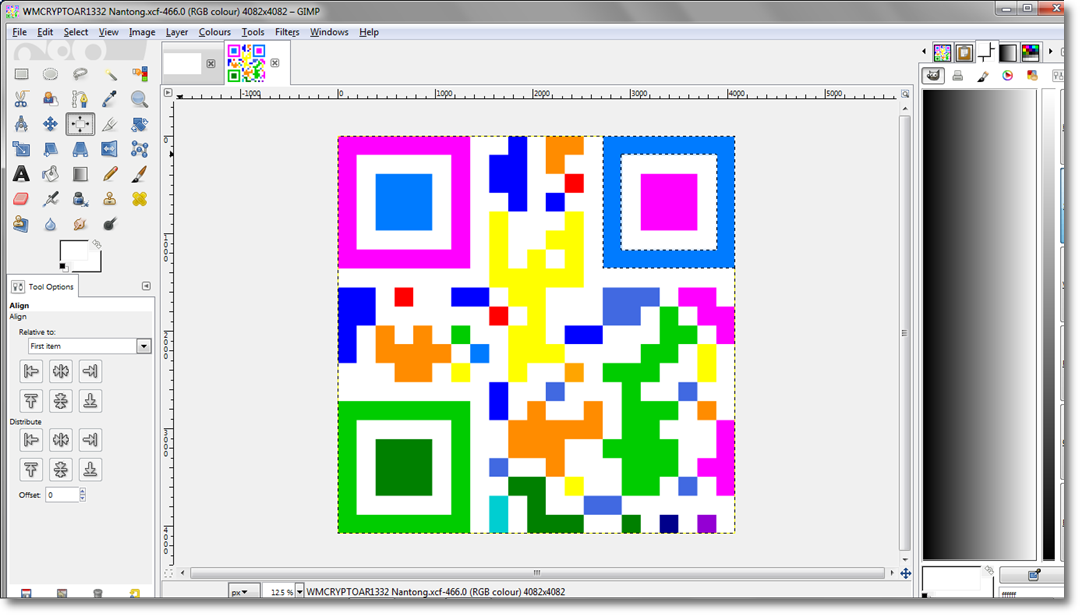Select the Crop tool
Screen dimensions: 1080x615
(x=110, y=124)
